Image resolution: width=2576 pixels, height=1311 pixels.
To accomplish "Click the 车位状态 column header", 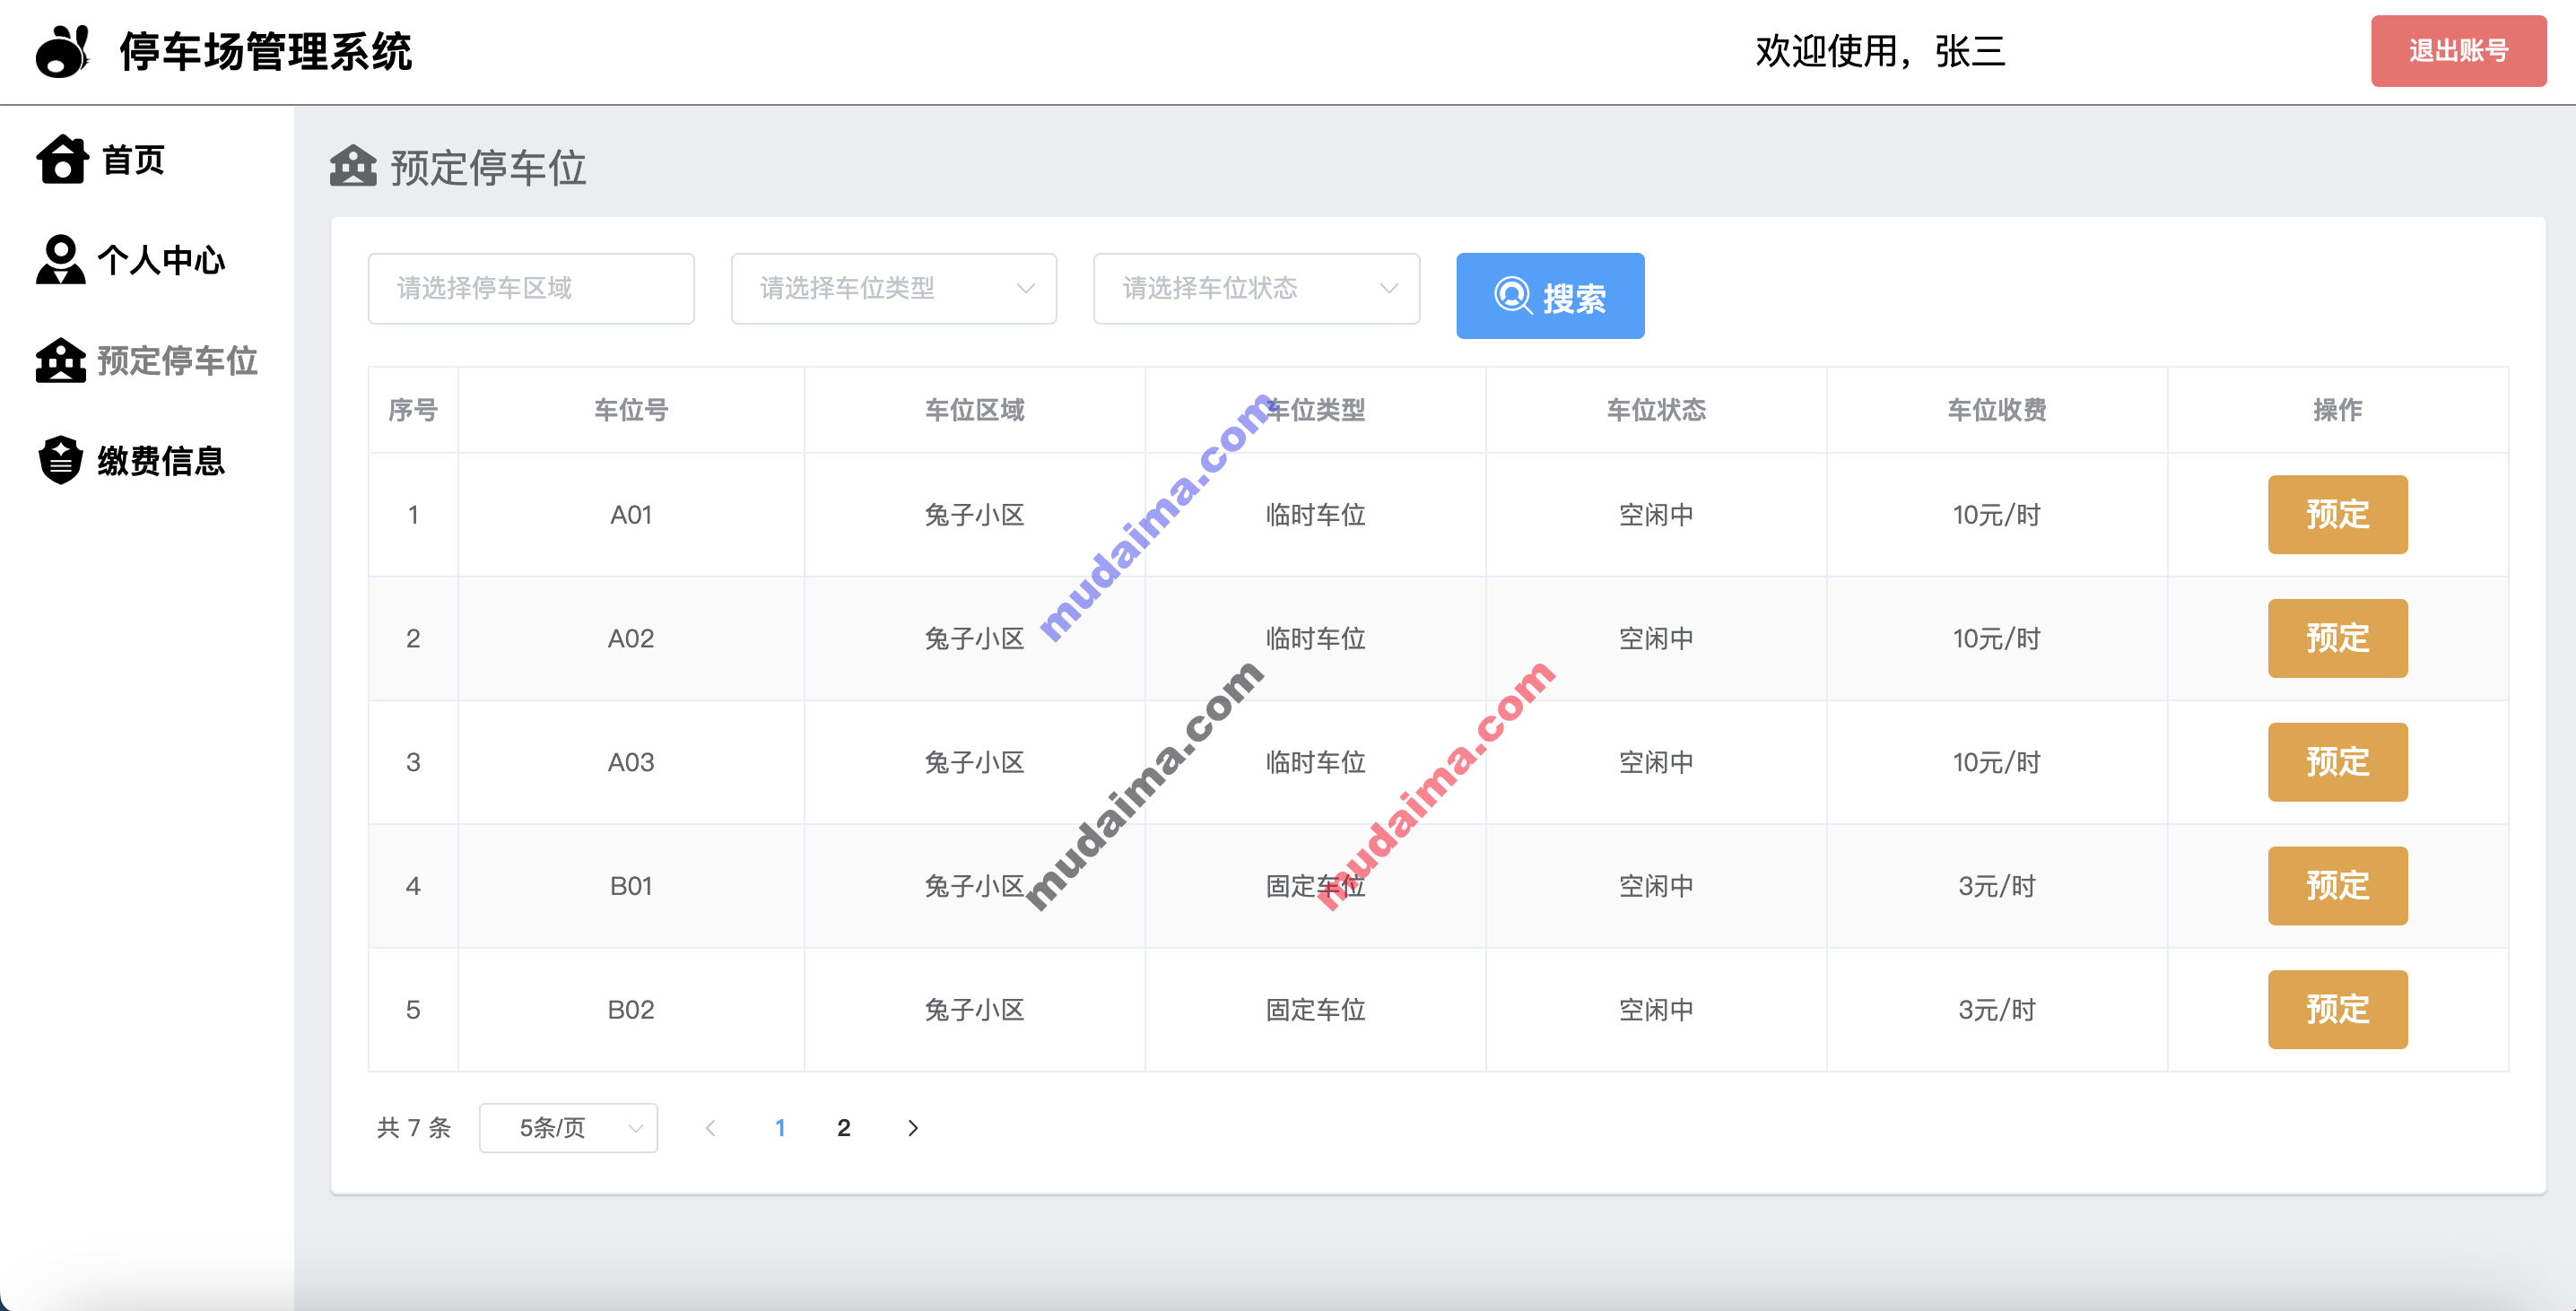I will click(1656, 410).
